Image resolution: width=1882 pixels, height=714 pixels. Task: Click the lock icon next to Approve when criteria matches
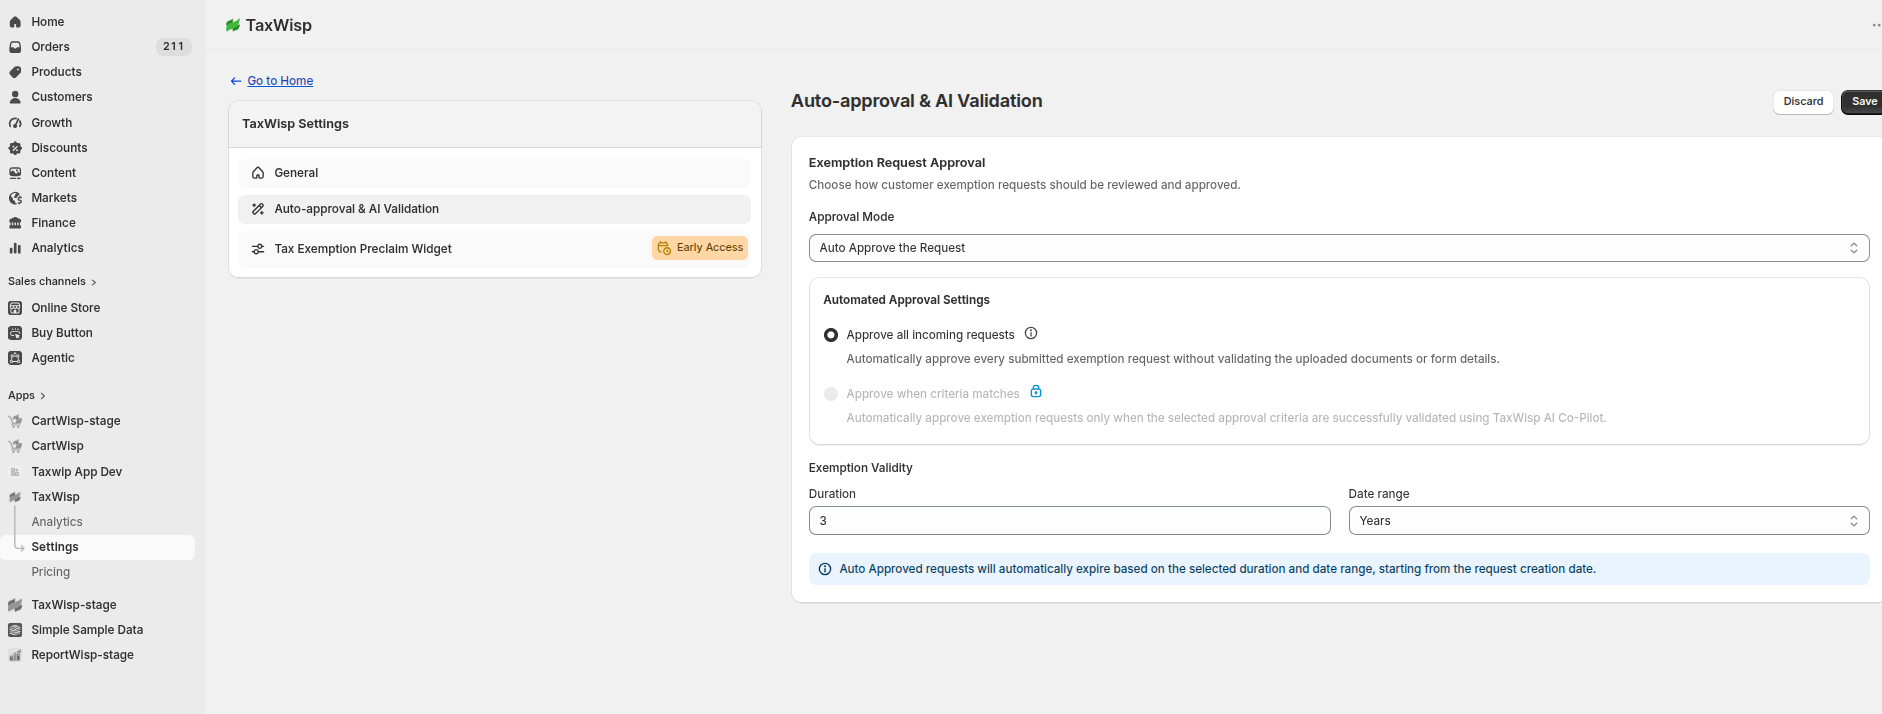tap(1036, 392)
